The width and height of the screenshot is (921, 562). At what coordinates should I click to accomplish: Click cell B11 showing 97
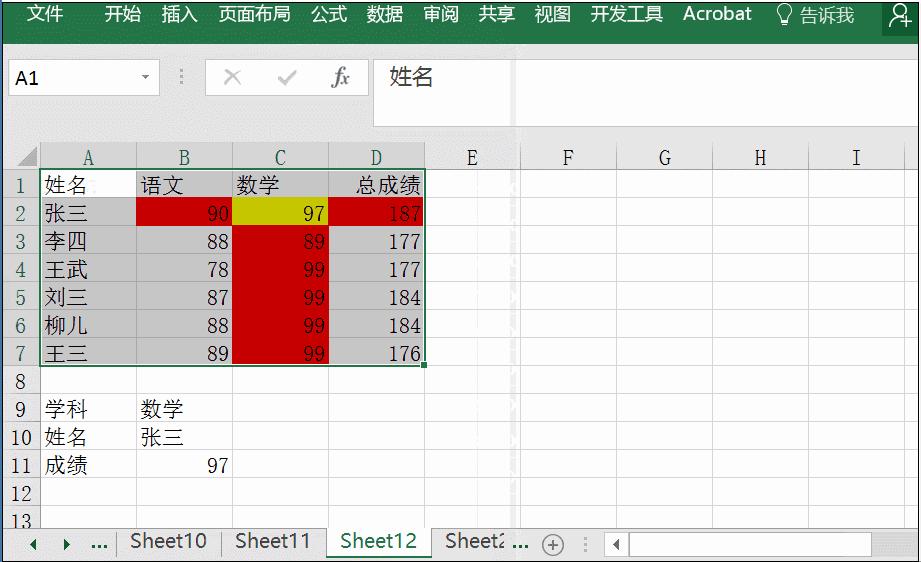pyautogui.click(x=184, y=465)
